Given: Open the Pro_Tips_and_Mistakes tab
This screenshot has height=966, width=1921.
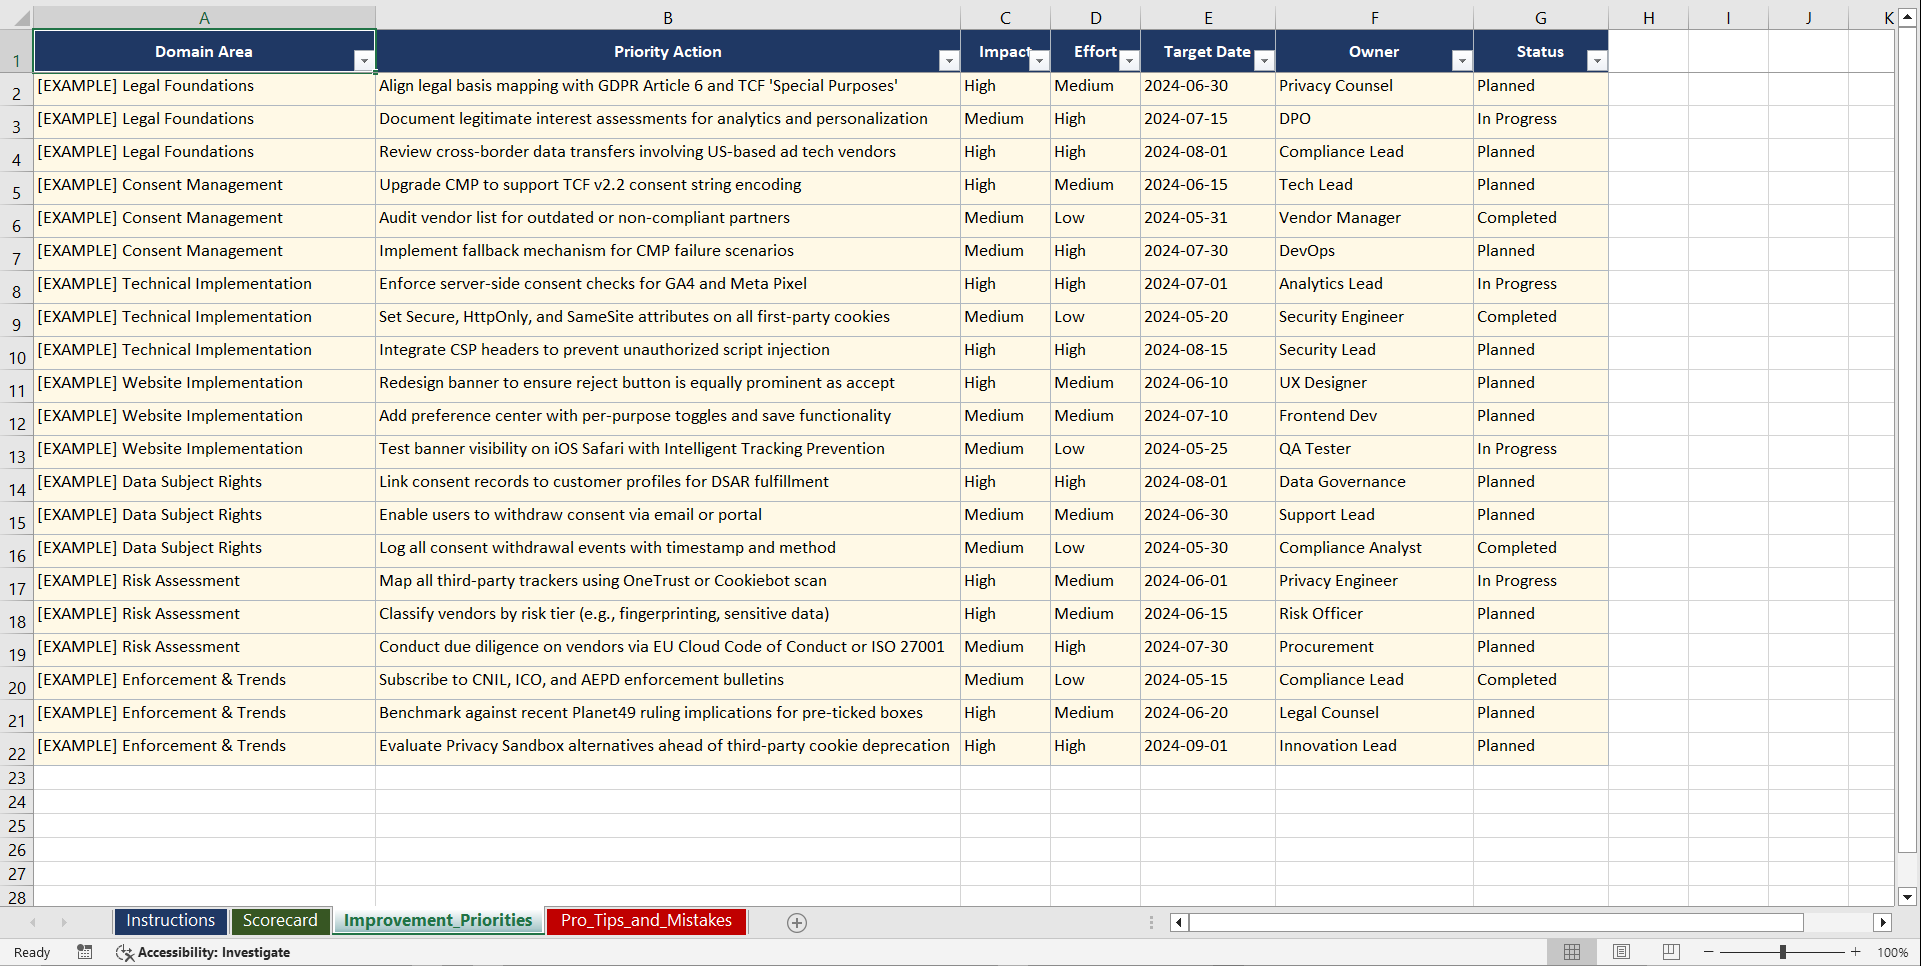Looking at the screenshot, I should click(645, 921).
